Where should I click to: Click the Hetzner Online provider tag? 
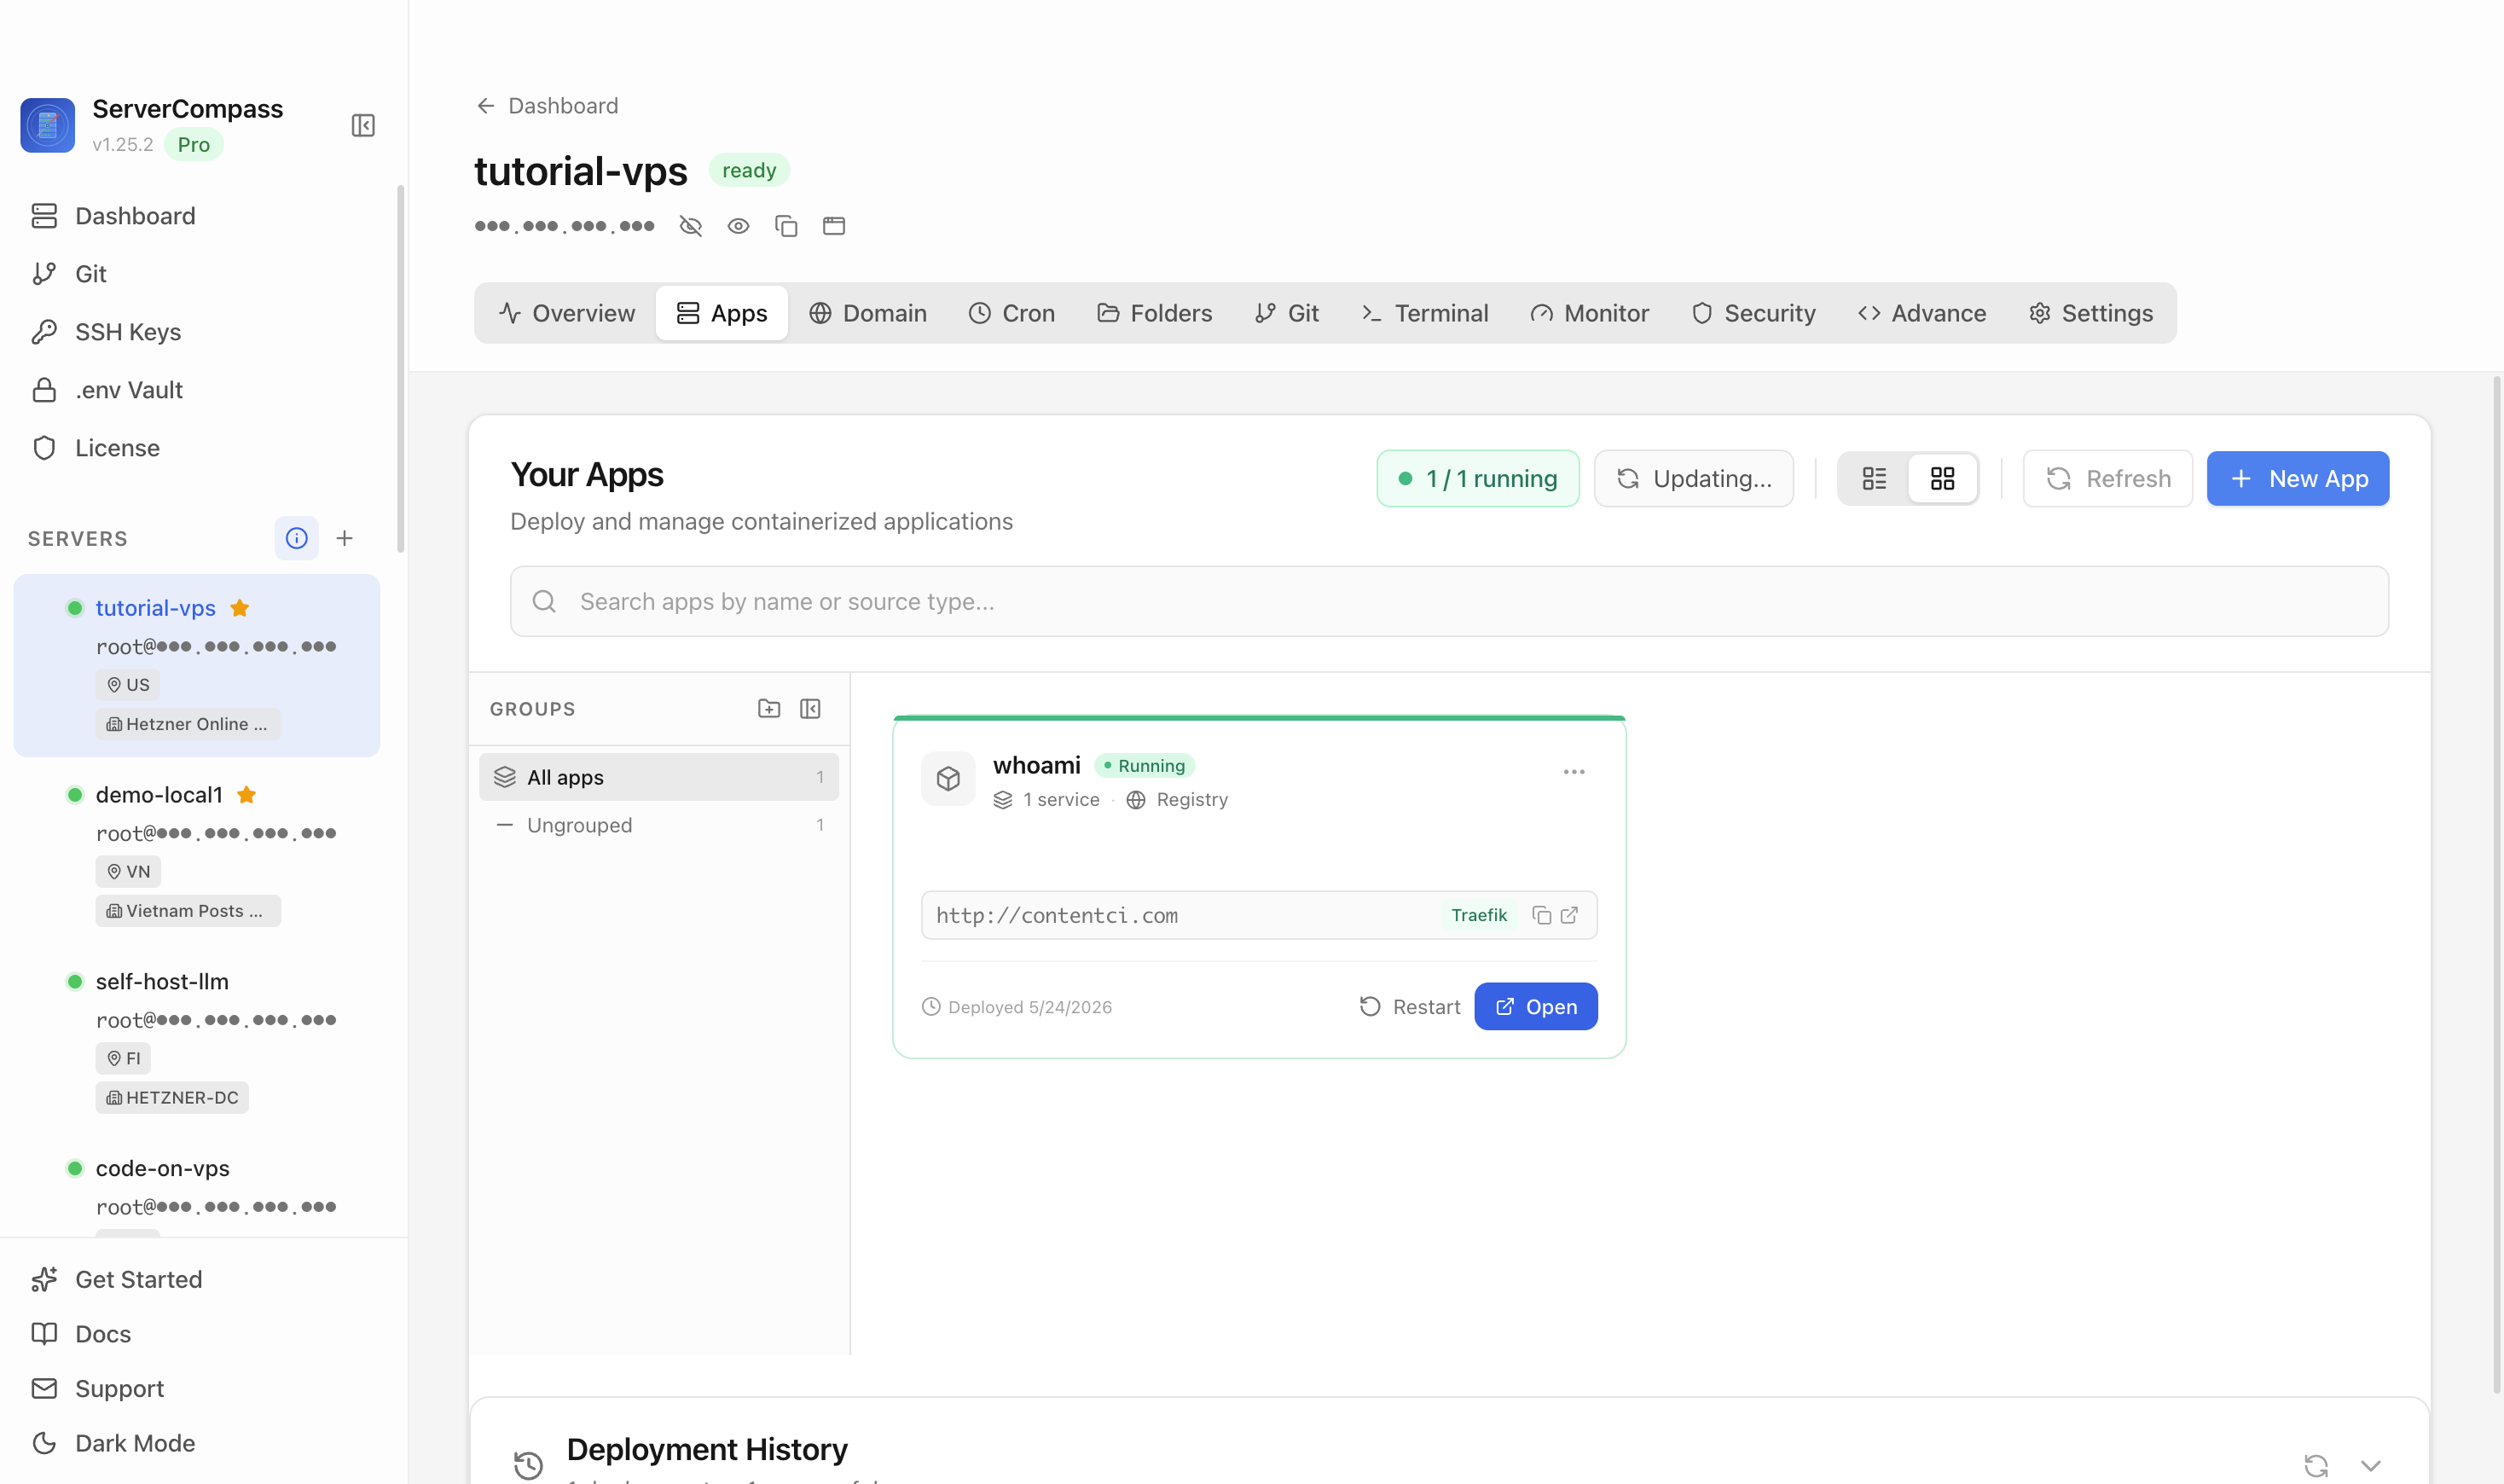[x=188, y=724]
